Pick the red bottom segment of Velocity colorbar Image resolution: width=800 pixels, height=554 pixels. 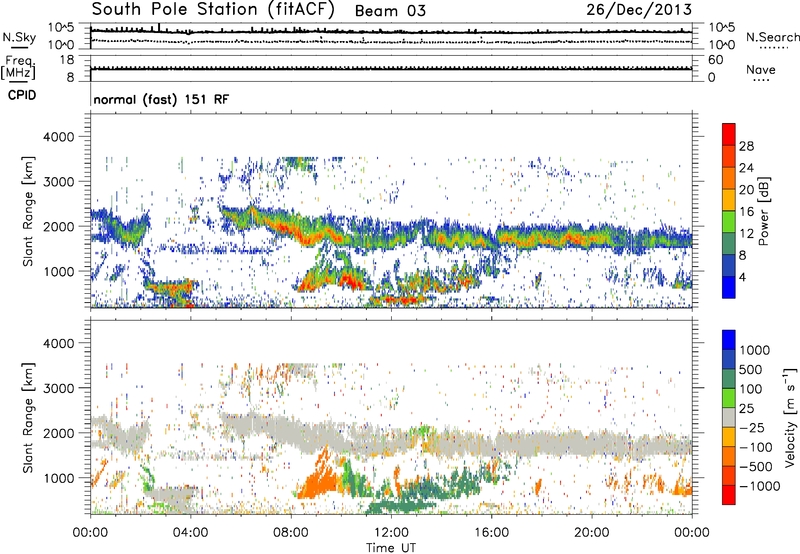729,495
